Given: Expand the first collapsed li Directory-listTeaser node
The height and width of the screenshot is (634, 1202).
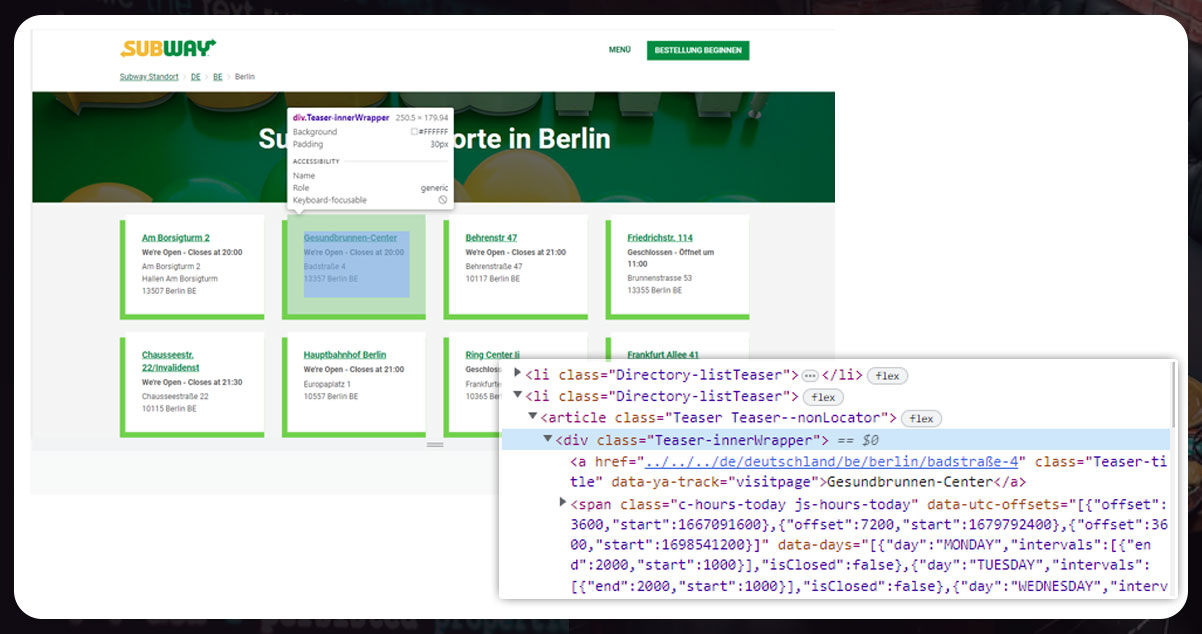Looking at the screenshot, I should 518,375.
